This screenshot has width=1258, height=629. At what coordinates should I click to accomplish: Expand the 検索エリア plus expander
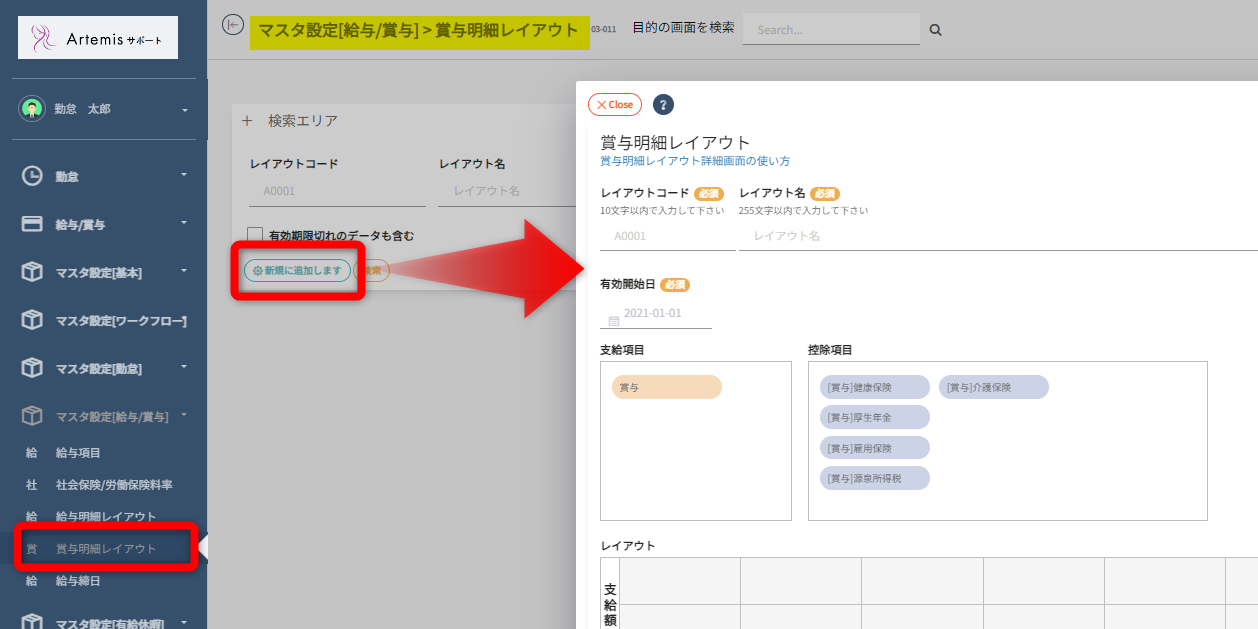[x=247, y=120]
